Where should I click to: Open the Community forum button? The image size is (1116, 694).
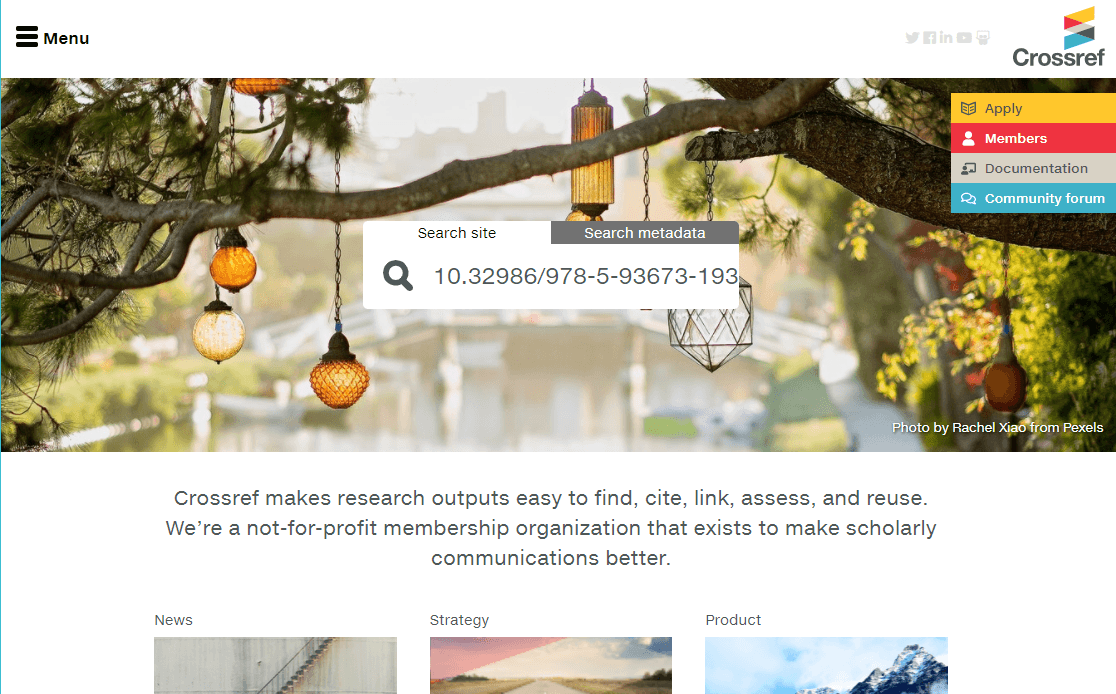click(1033, 198)
